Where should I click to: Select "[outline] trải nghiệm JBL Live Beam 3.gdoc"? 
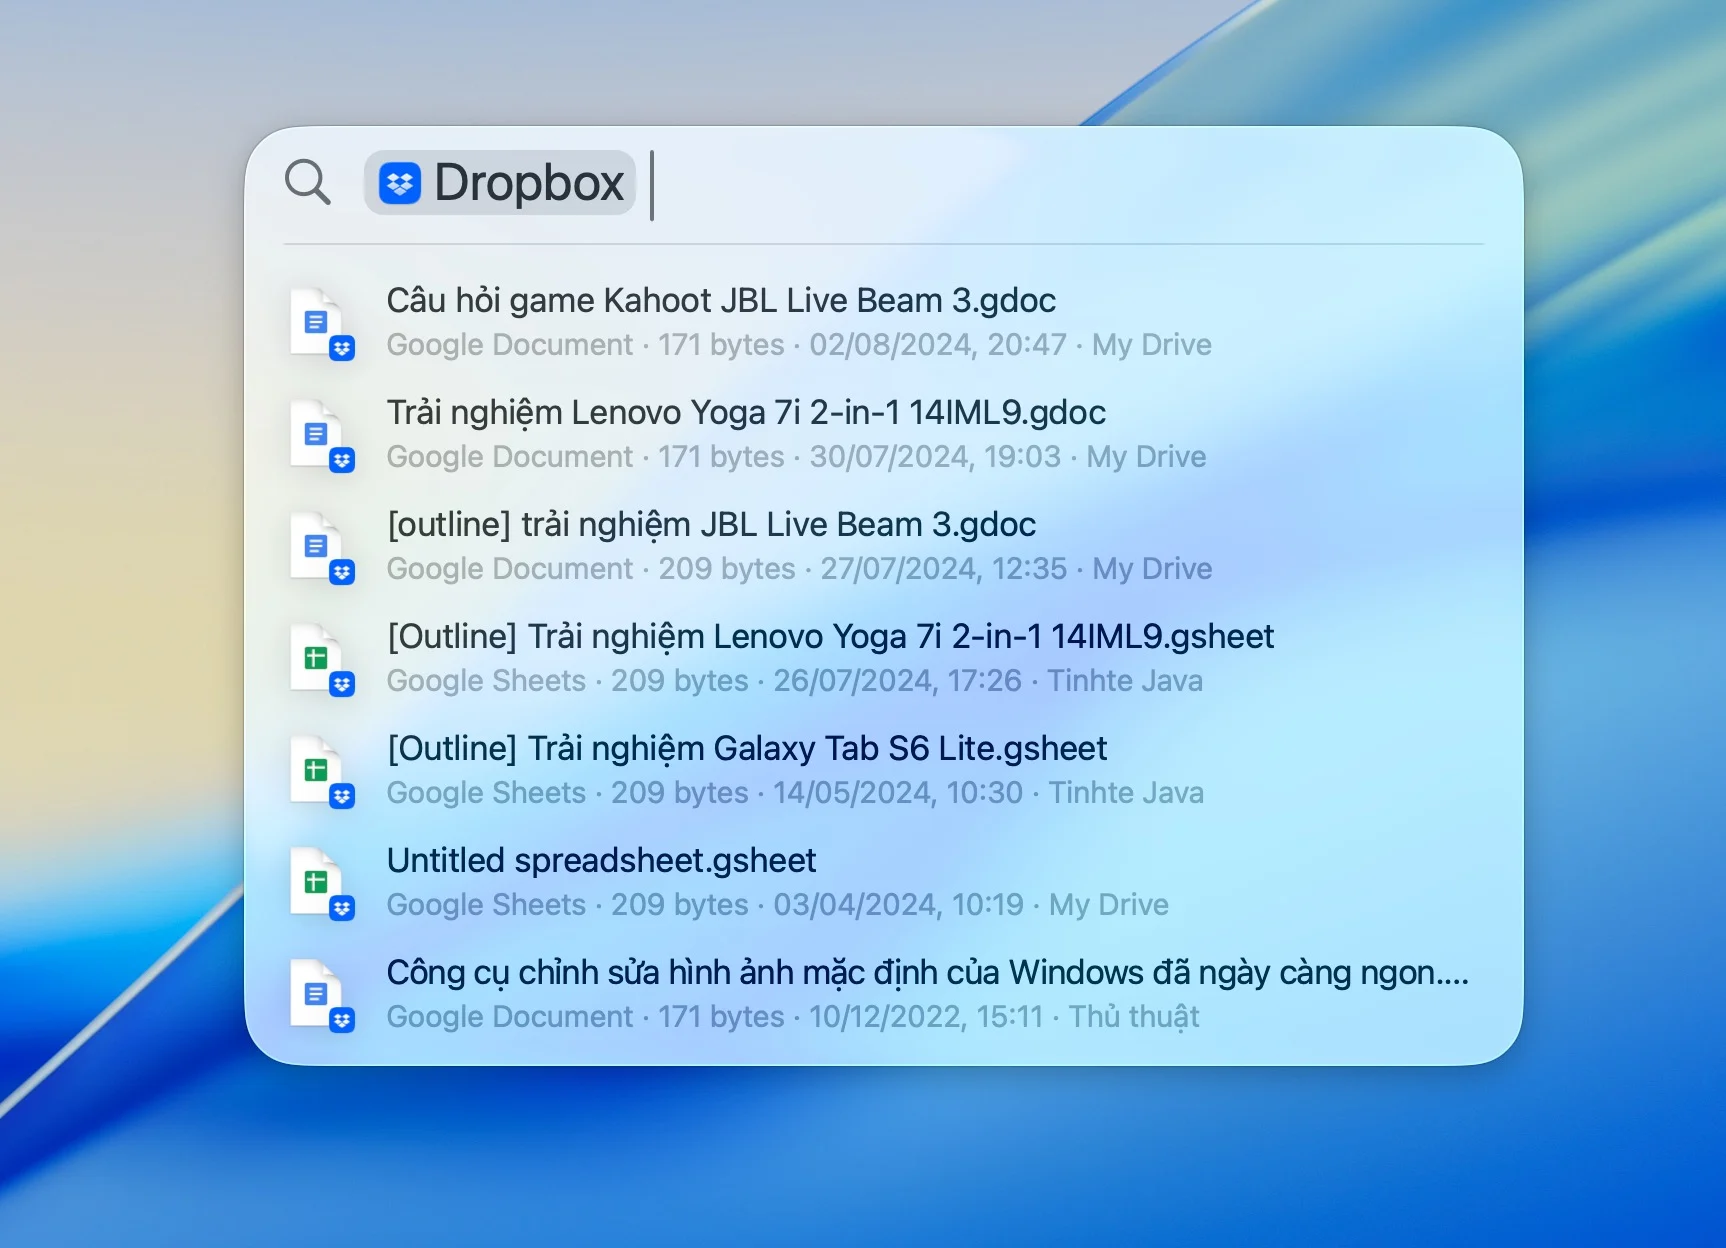pyautogui.click(x=711, y=524)
